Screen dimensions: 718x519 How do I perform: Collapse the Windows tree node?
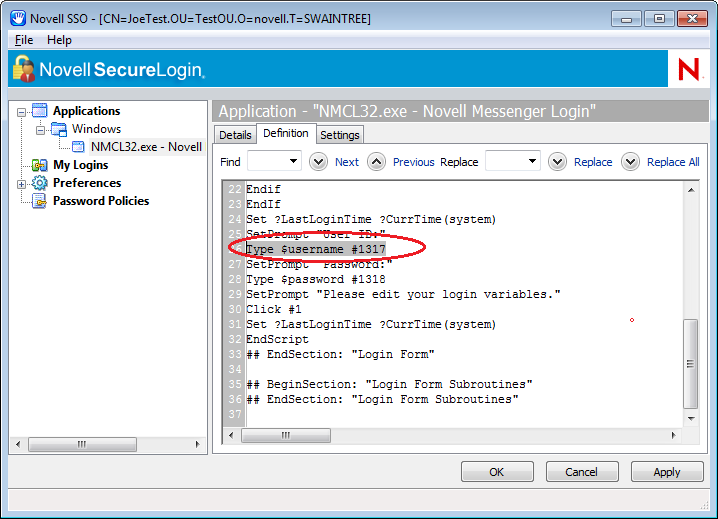(x=41, y=131)
